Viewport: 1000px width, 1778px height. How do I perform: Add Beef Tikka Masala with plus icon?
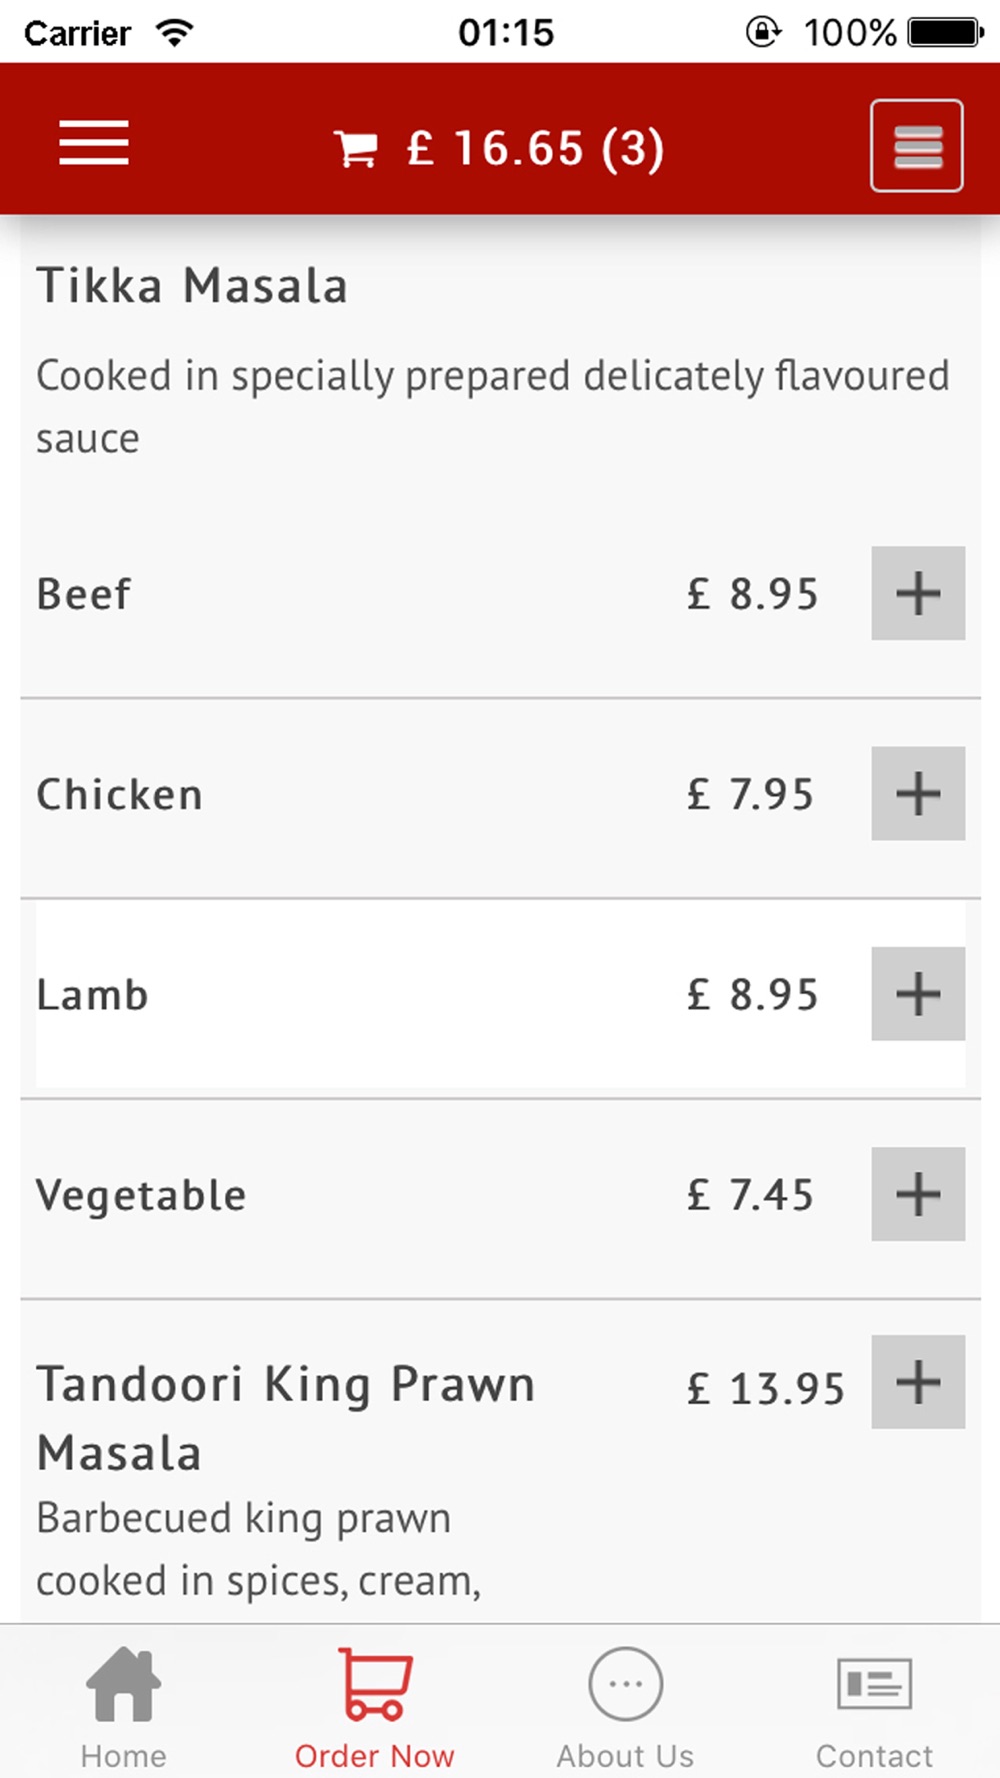pos(918,593)
